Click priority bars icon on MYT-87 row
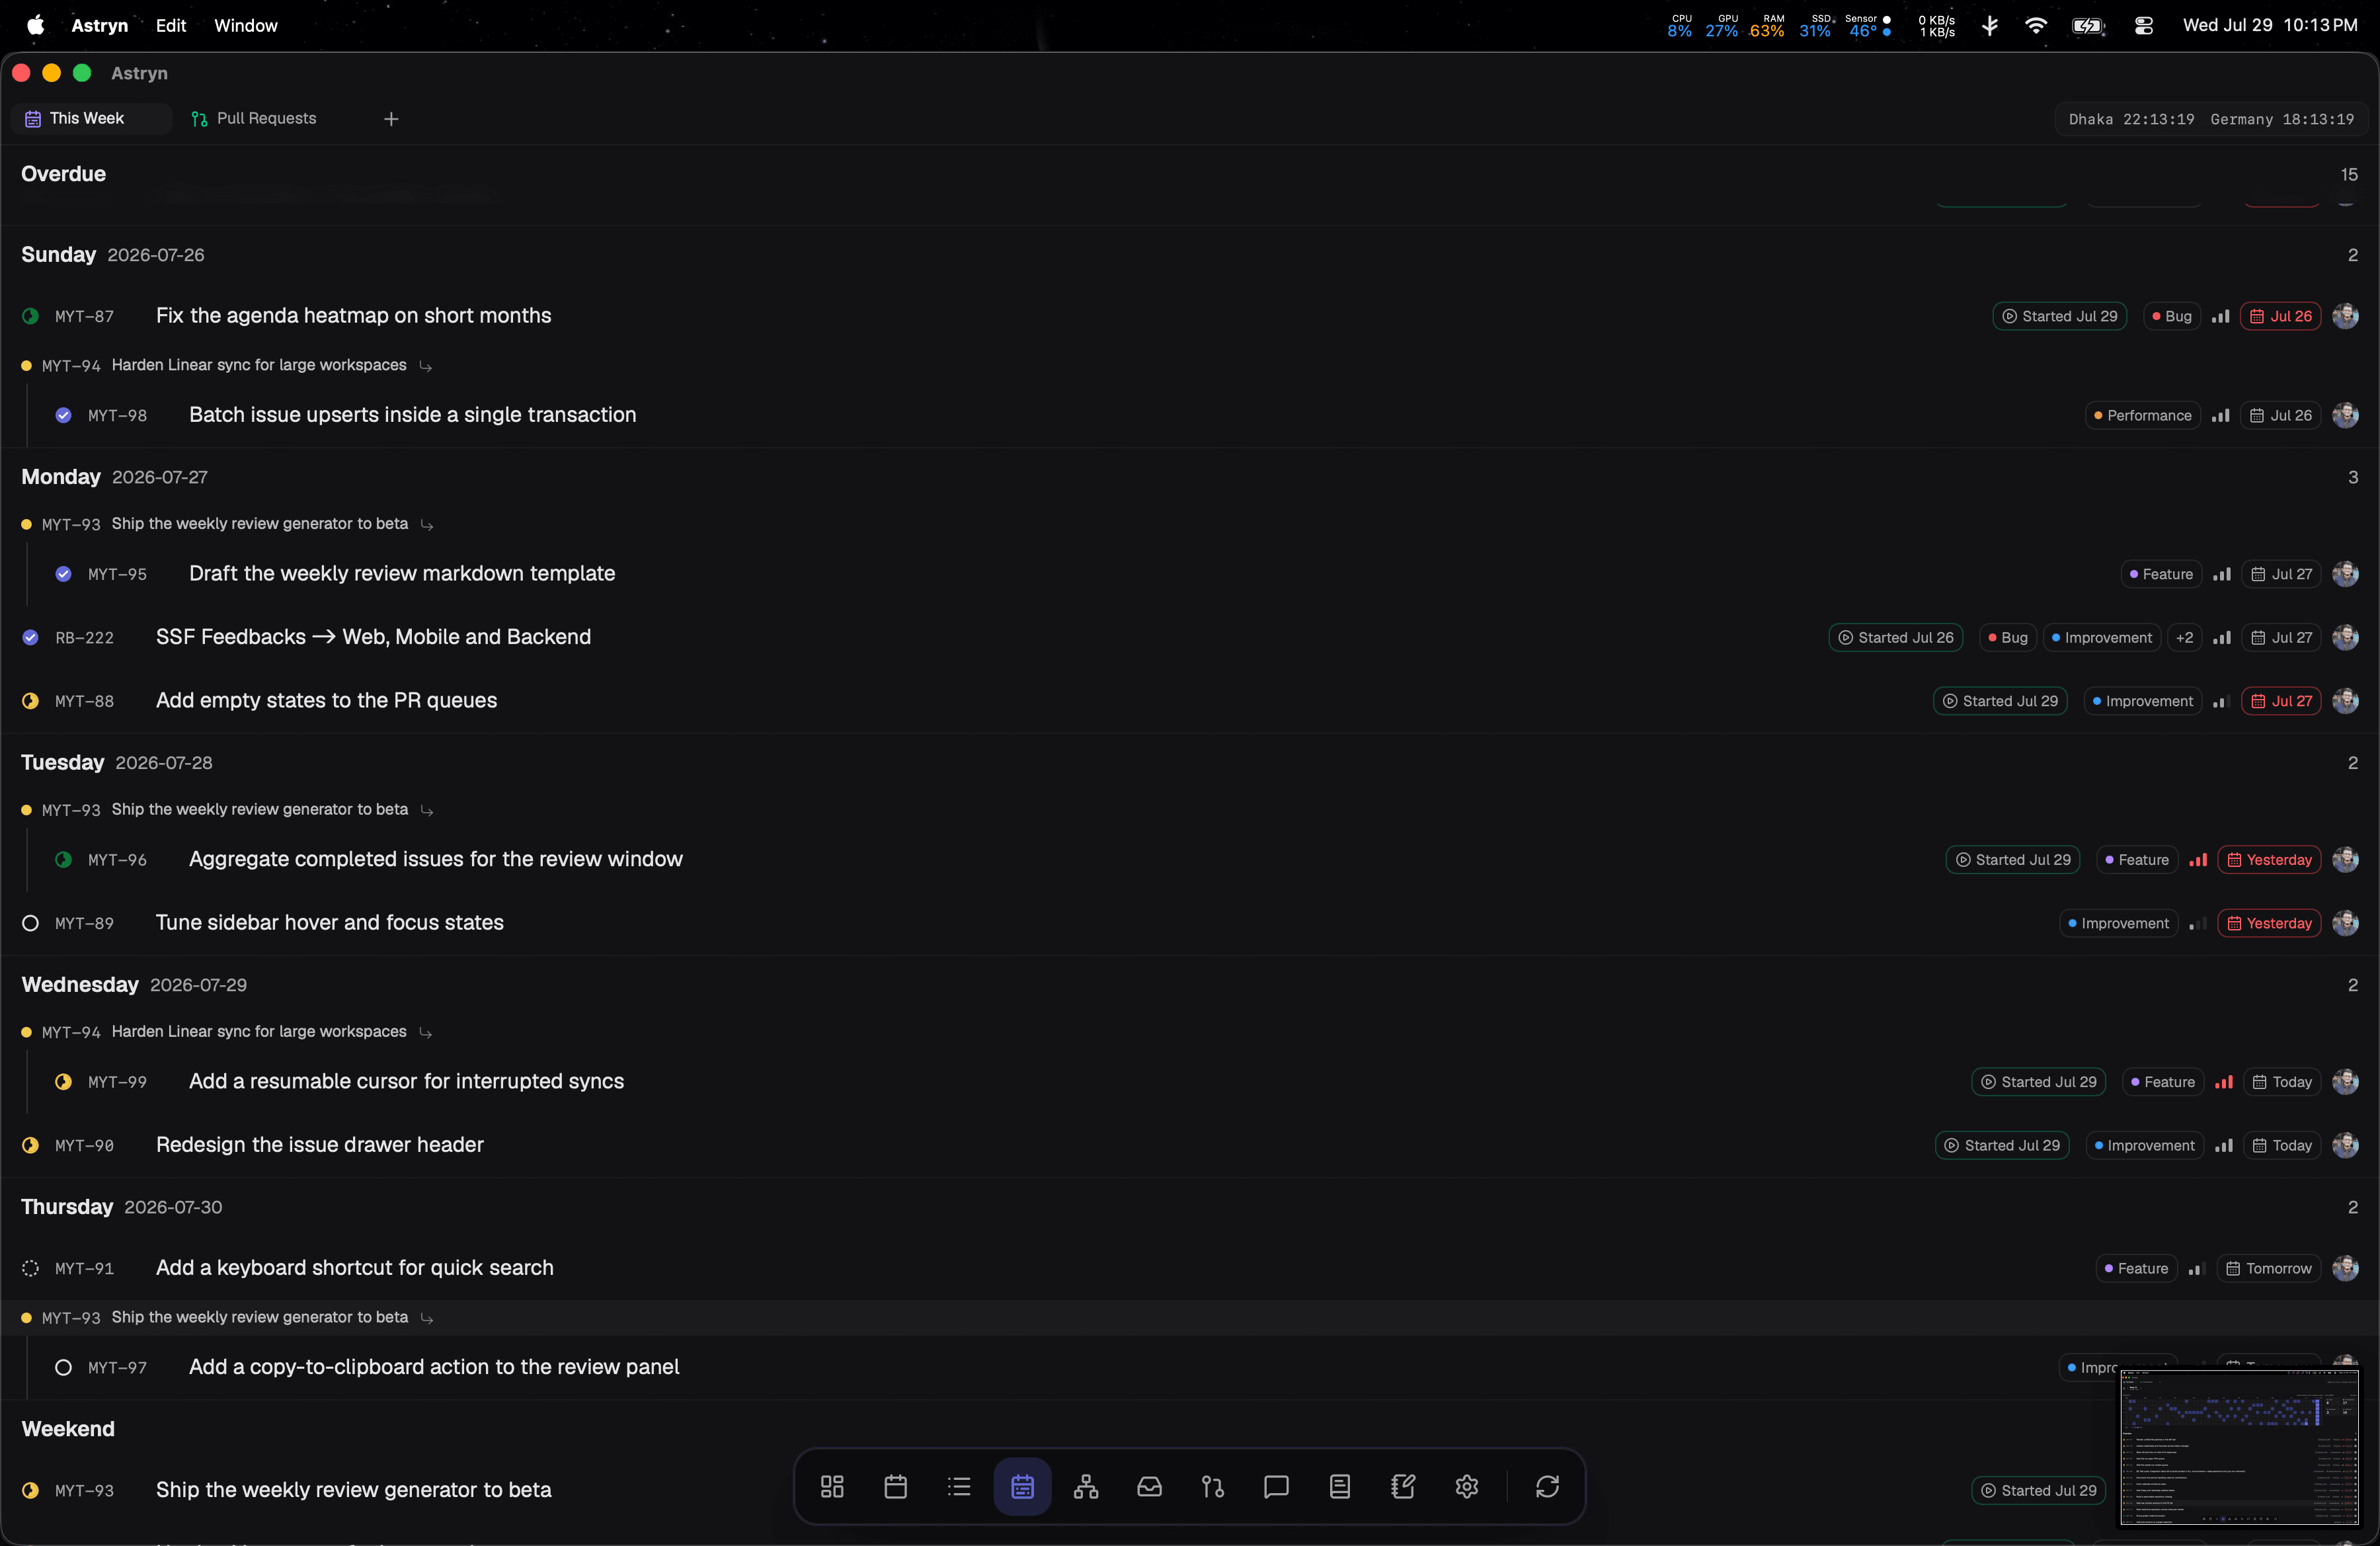2380x1546 pixels. click(x=2220, y=316)
